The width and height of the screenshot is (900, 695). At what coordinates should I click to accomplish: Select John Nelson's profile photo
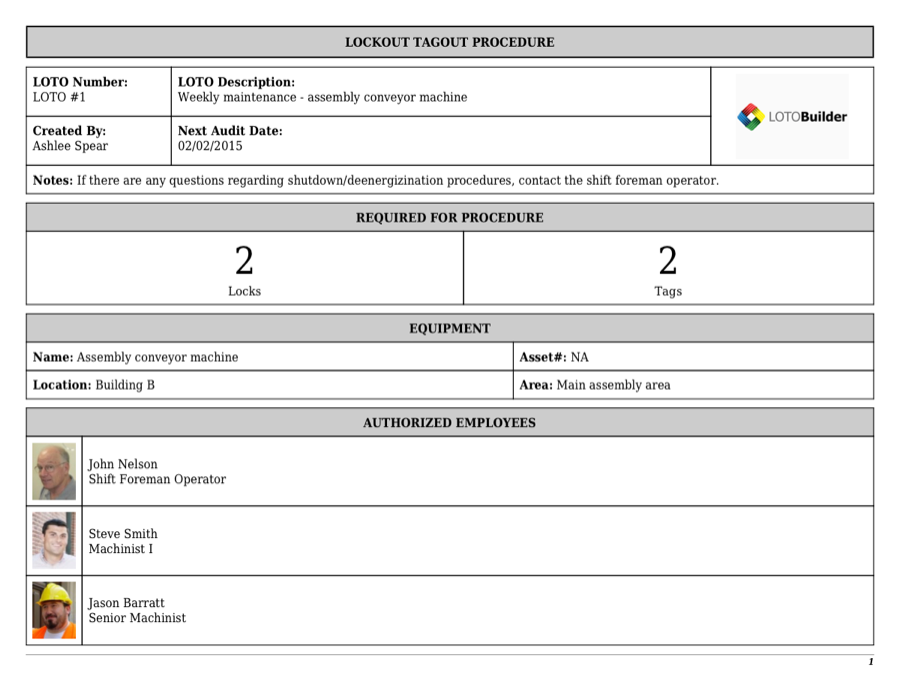click(53, 471)
